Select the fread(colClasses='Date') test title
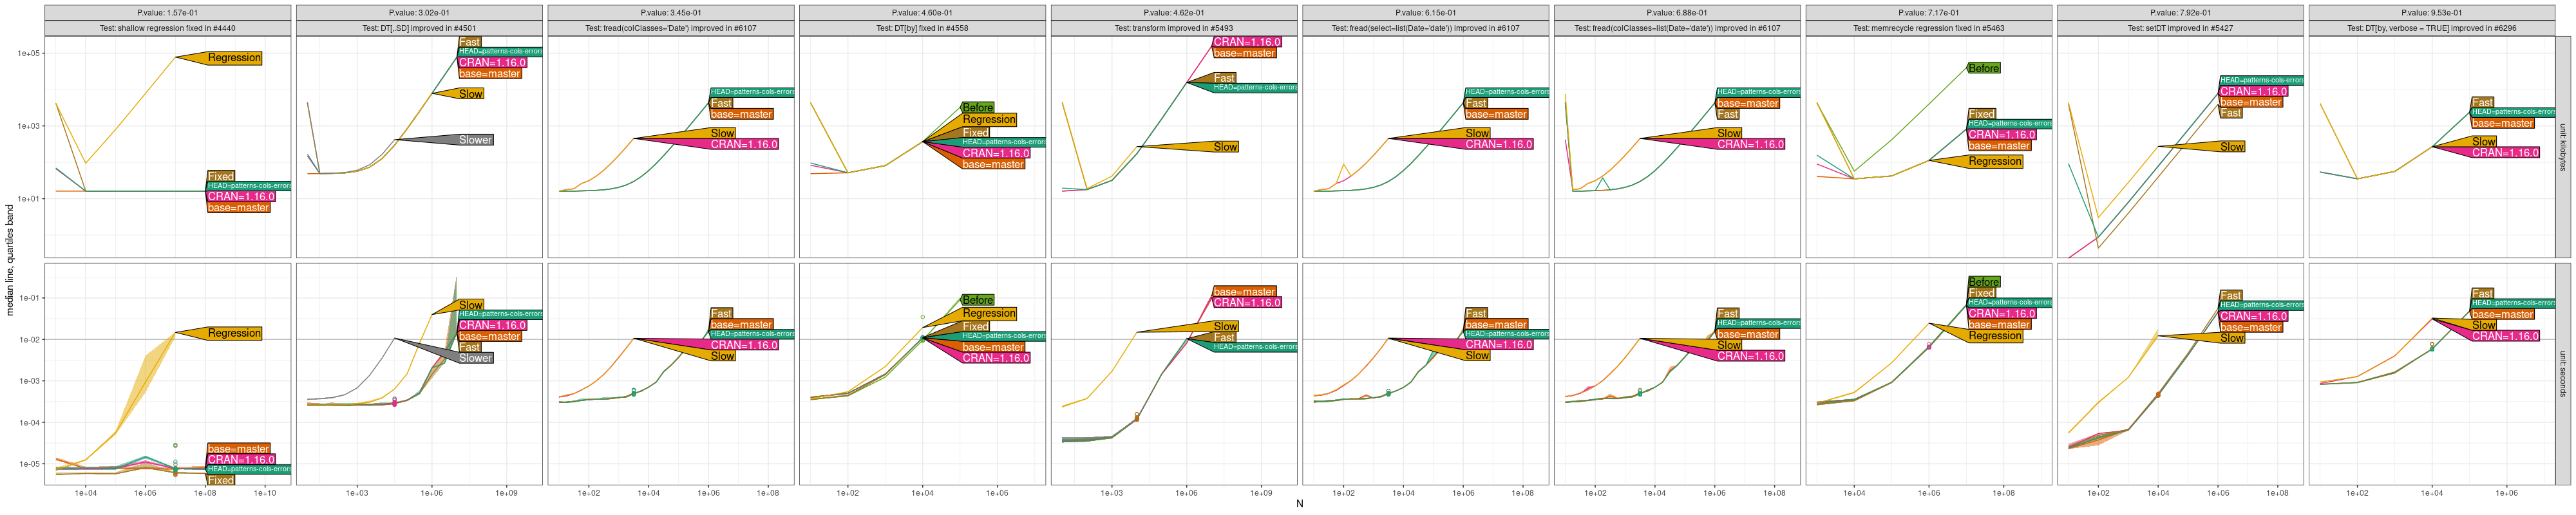This screenshot has height=515, width=2576. coord(671,28)
